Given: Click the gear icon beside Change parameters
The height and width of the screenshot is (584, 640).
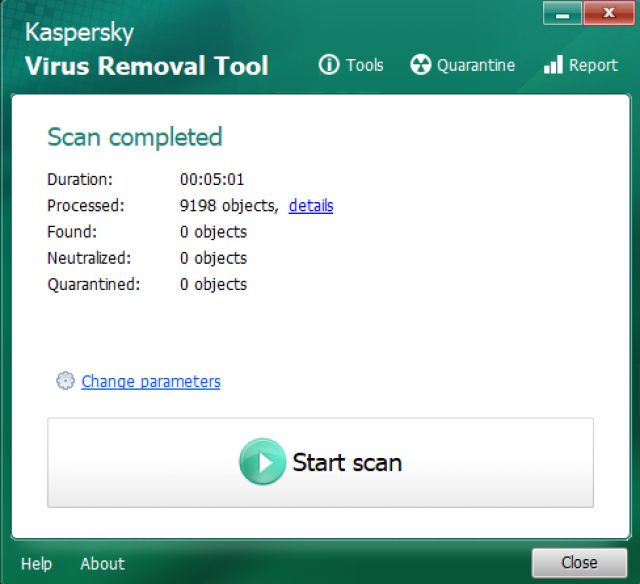Looking at the screenshot, I should coord(66,381).
